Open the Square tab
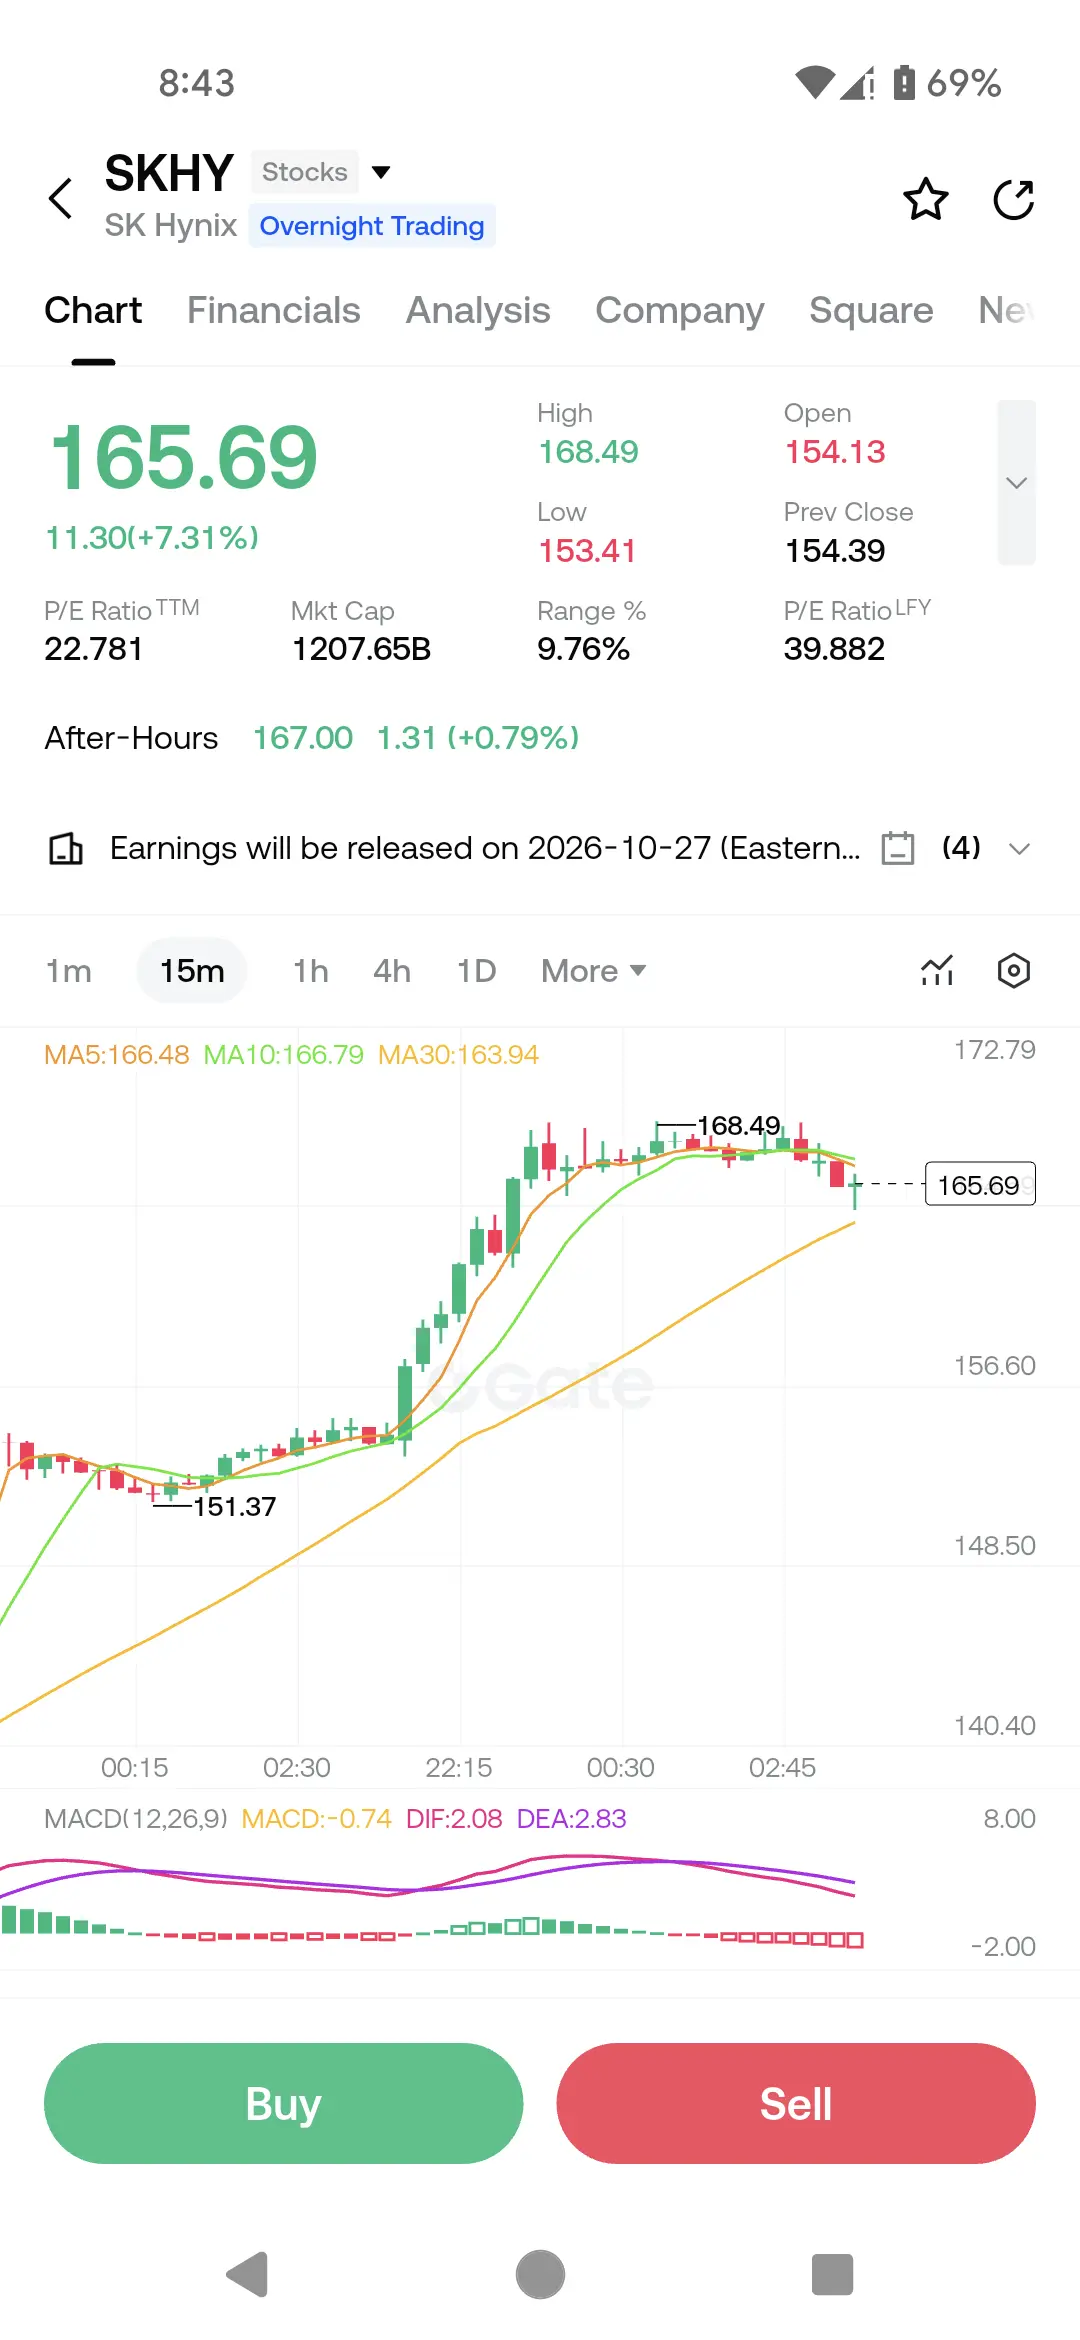This screenshot has width=1080, height=2340. [x=871, y=310]
